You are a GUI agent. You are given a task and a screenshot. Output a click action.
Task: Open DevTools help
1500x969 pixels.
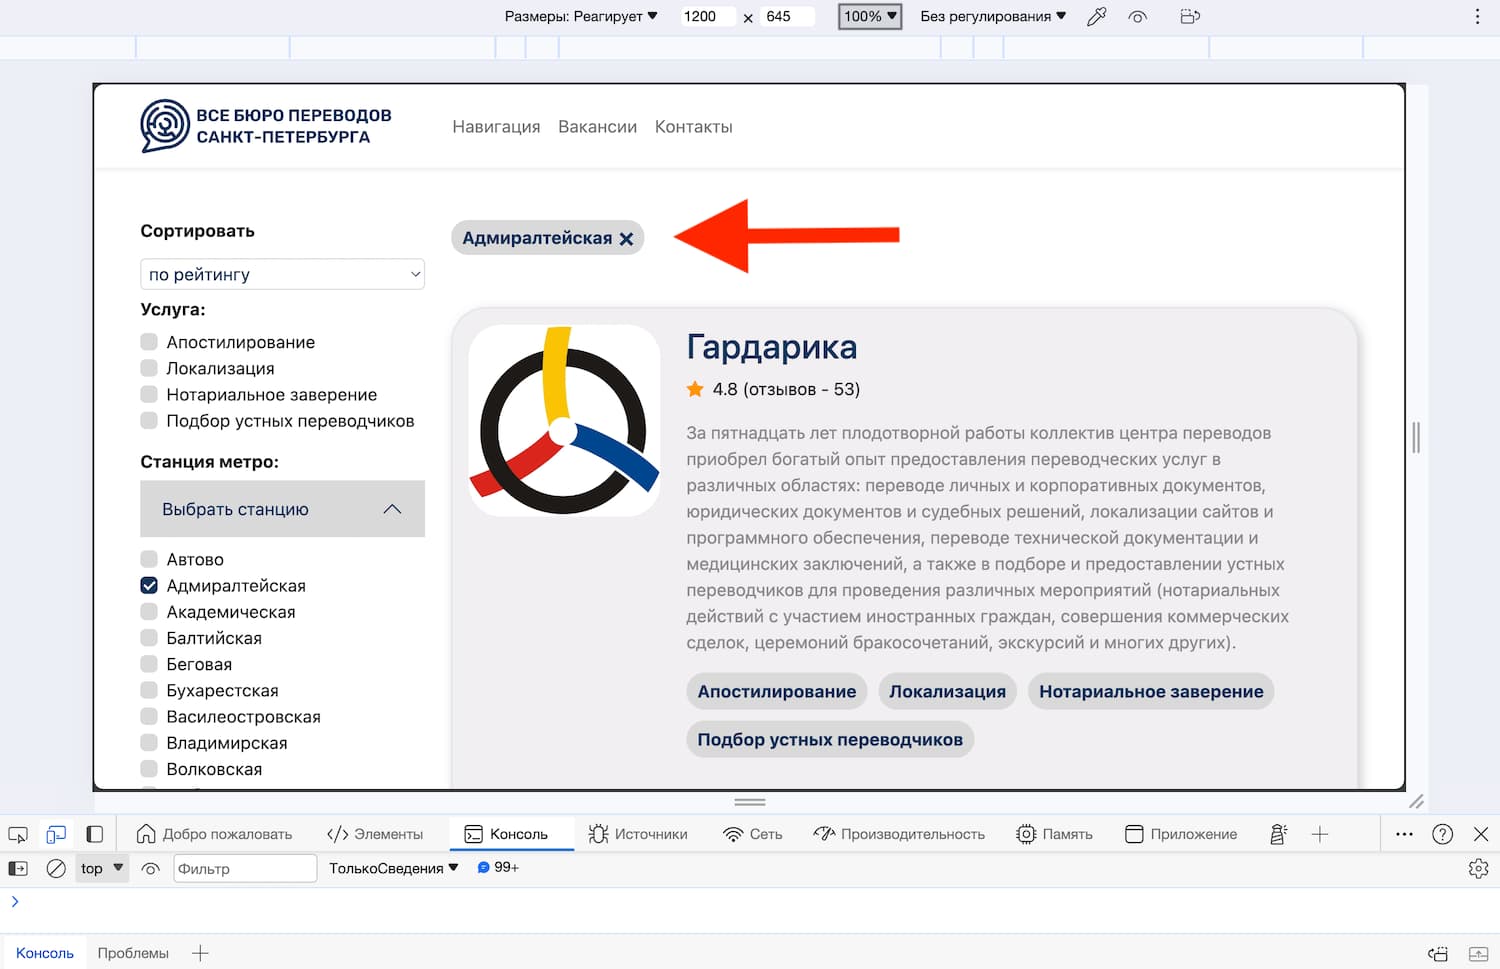click(1442, 834)
